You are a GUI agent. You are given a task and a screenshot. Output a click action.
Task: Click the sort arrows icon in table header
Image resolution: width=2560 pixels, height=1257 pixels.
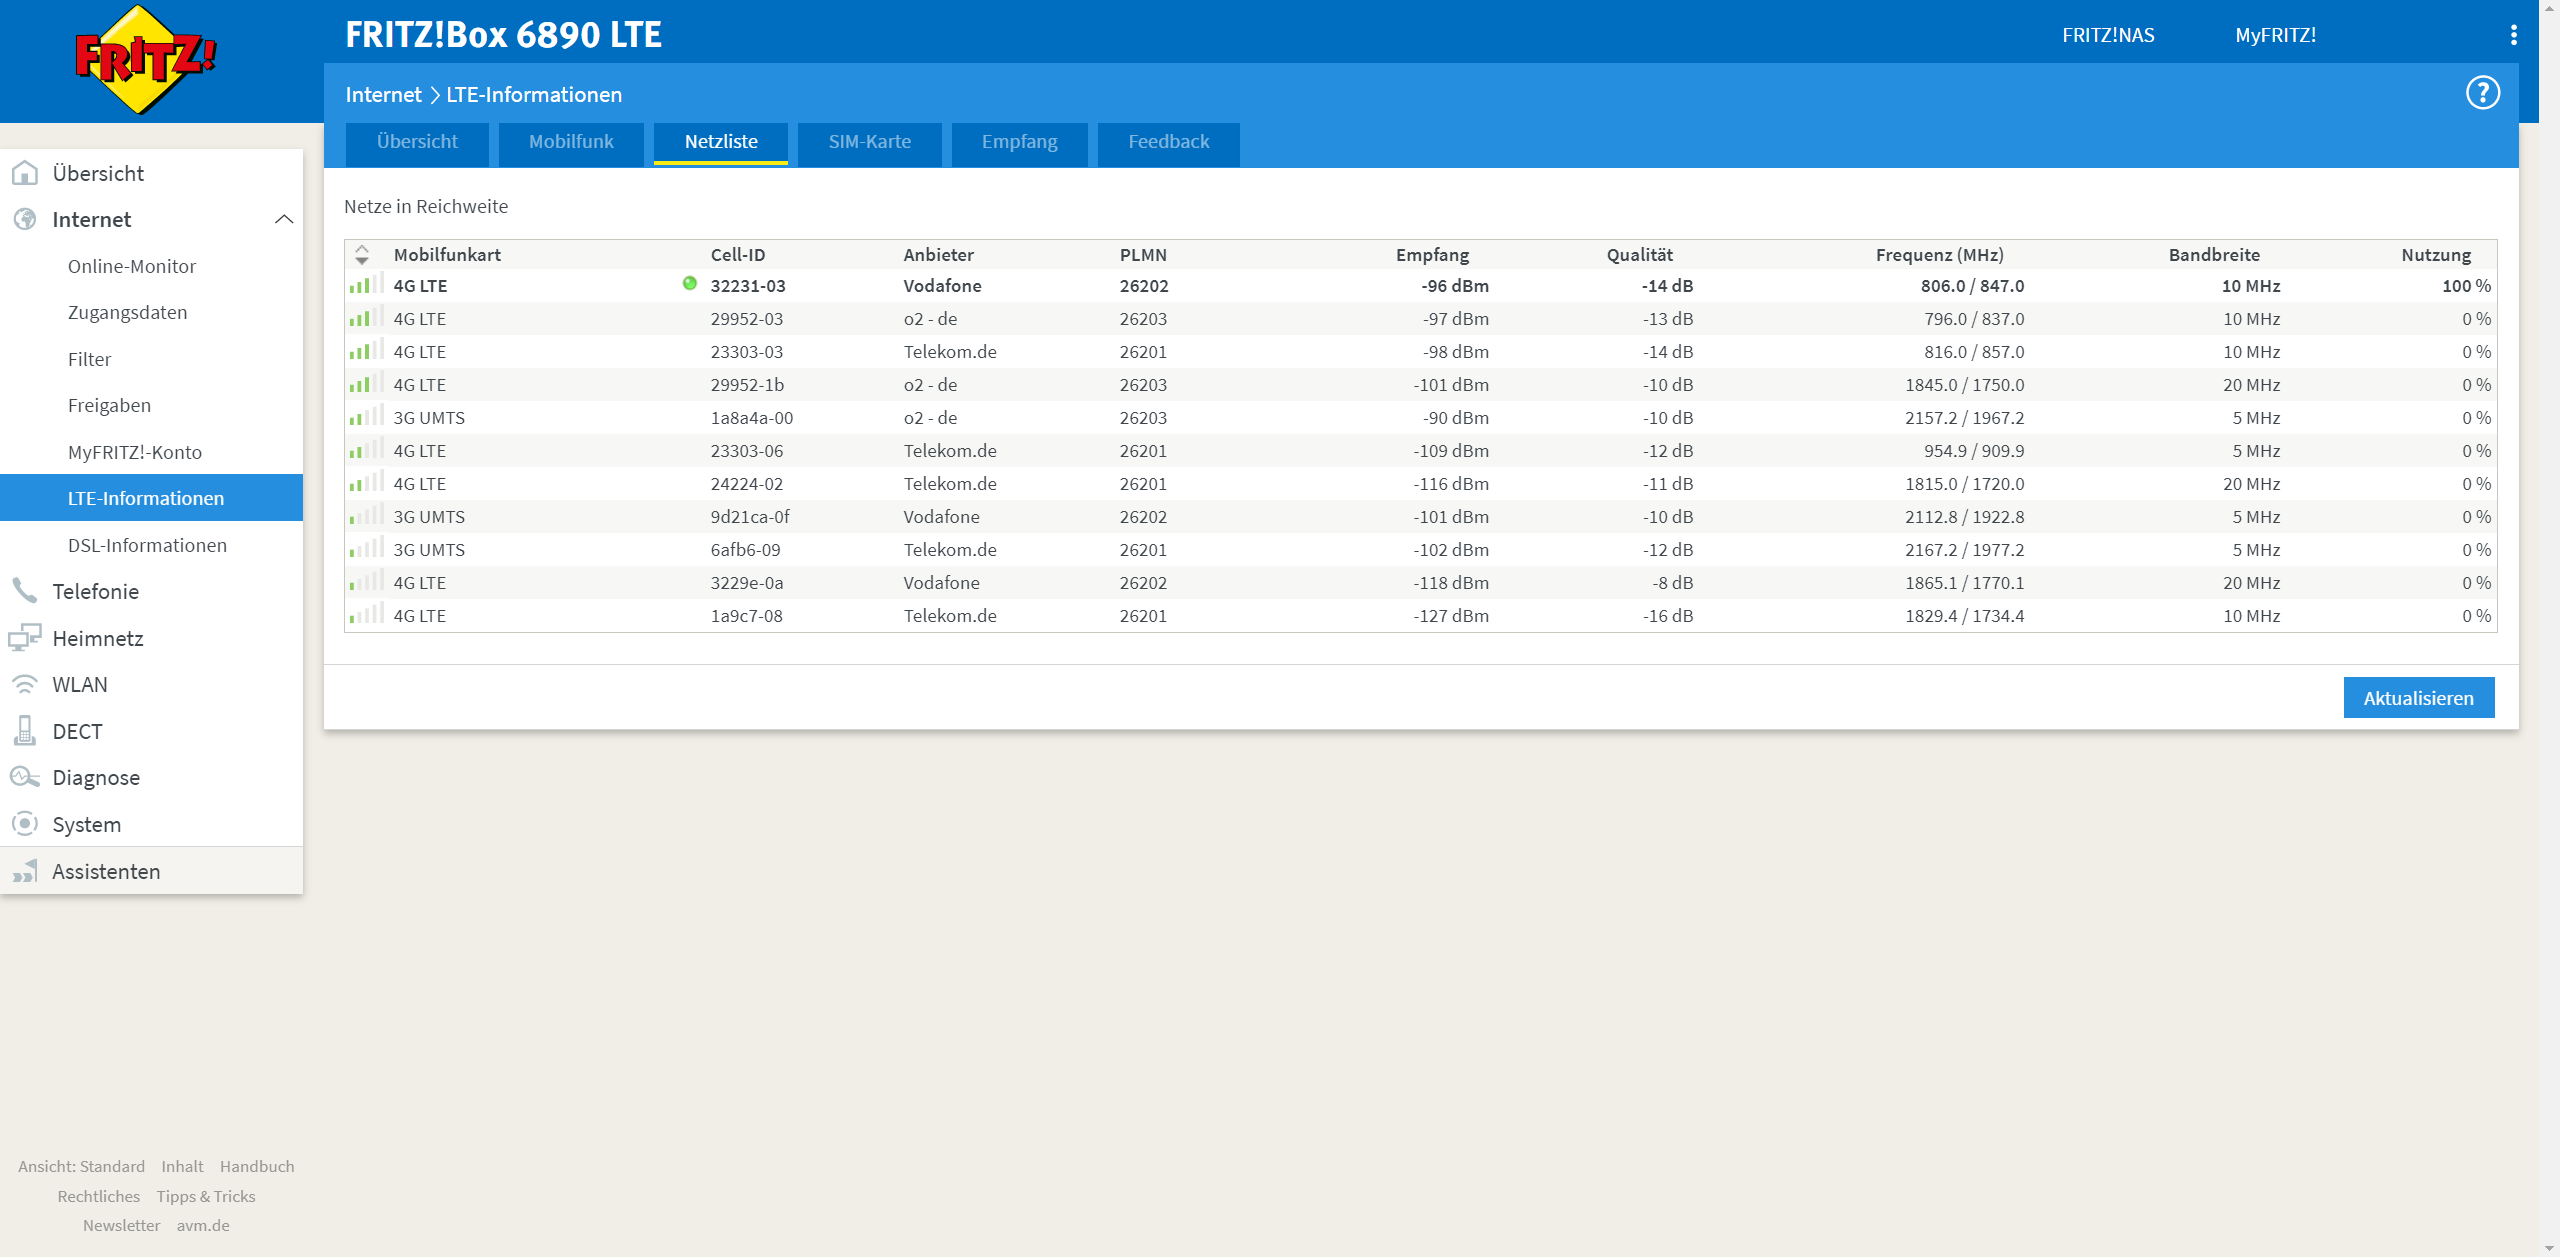tap(362, 255)
